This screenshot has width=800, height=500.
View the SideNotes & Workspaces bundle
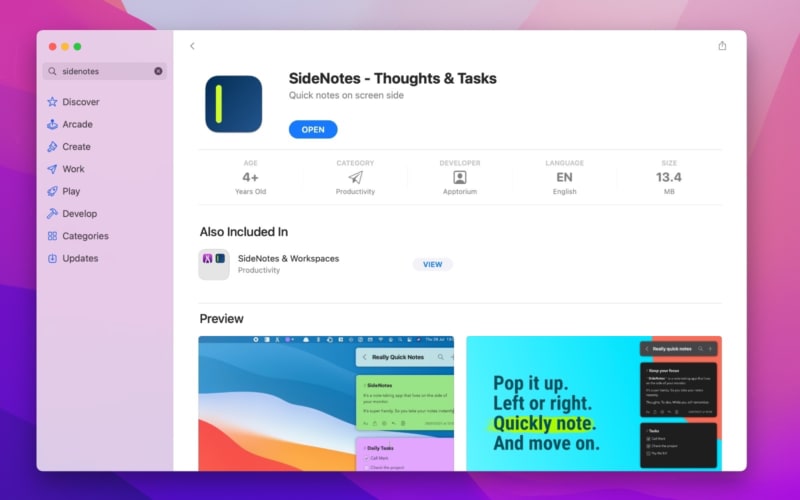432,264
